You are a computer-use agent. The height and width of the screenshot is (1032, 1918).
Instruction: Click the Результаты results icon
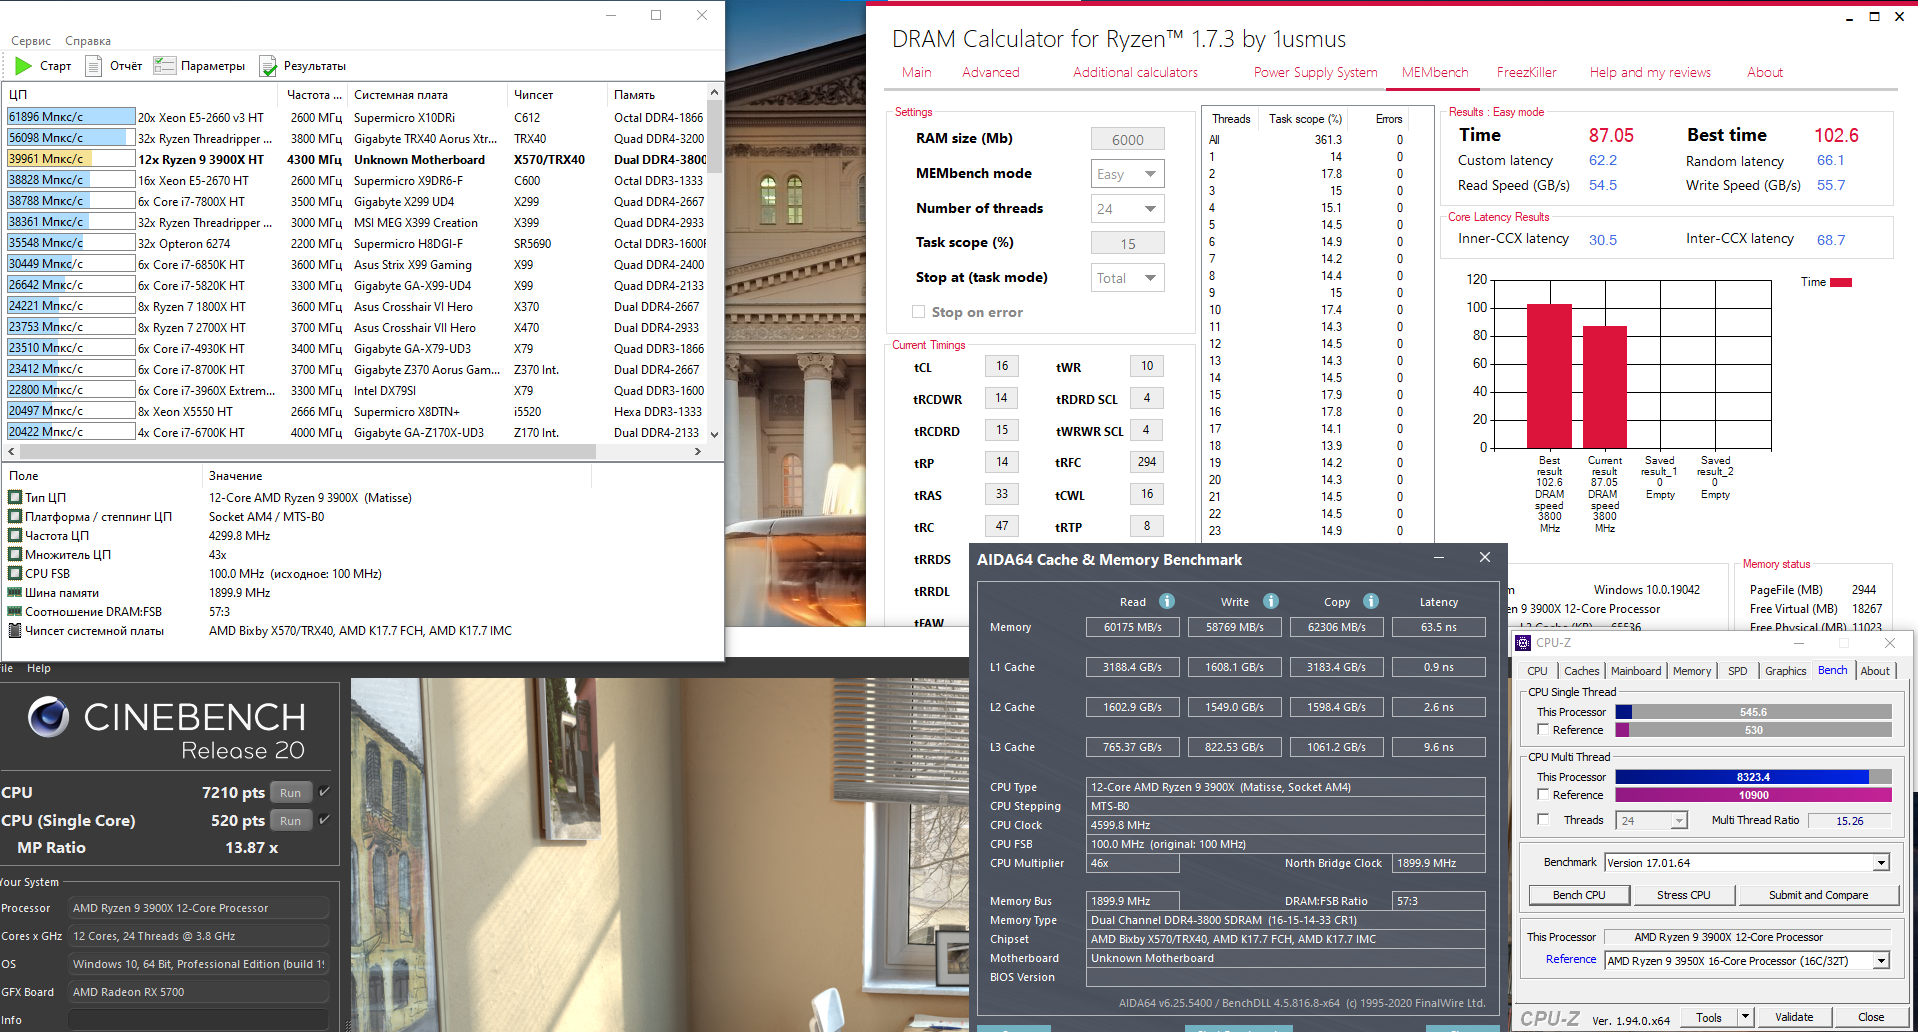point(268,66)
